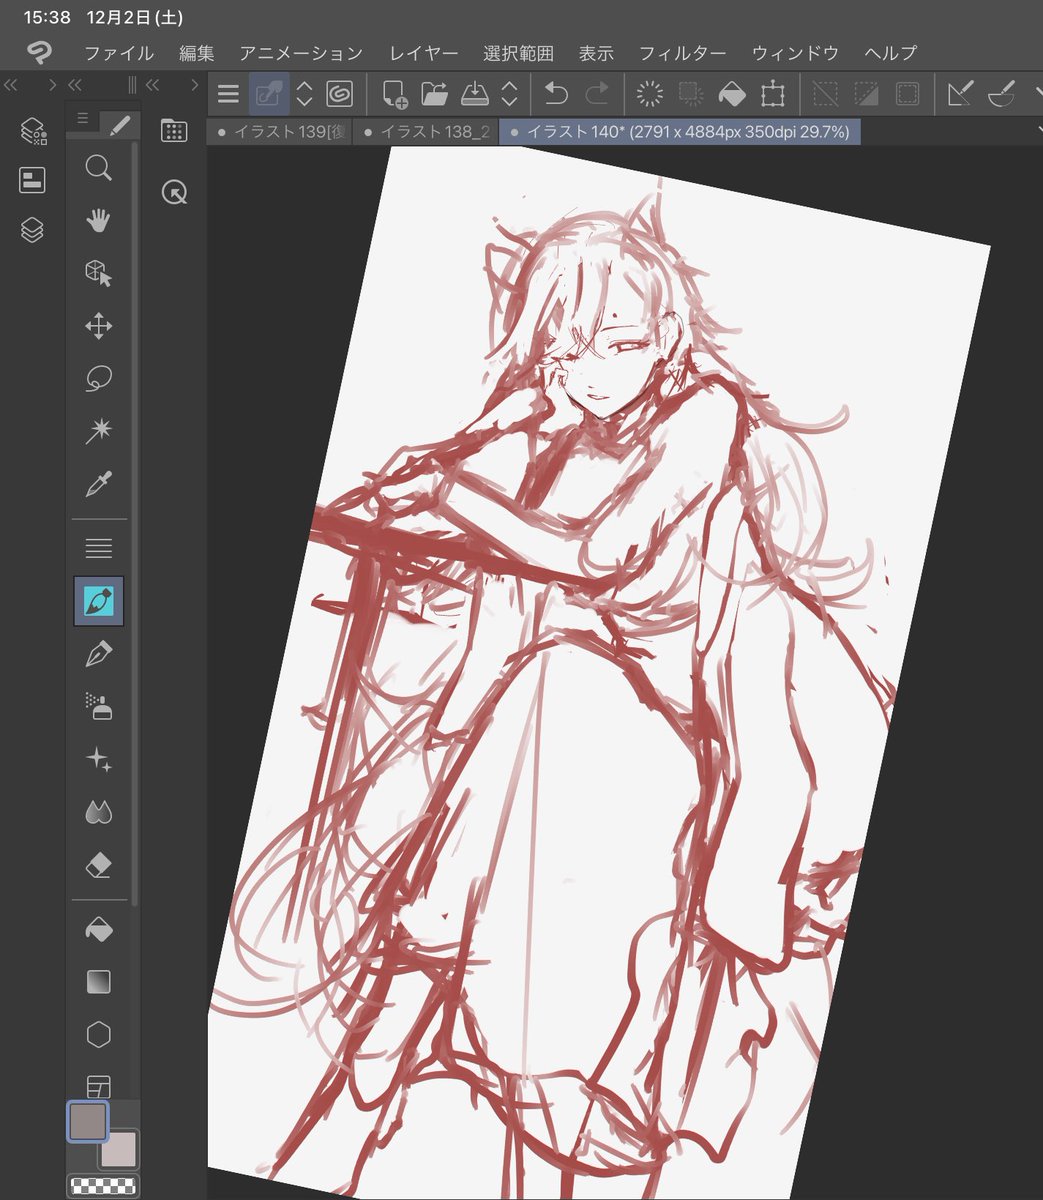This screenshot has width=1043, height=1200.
Task: Open the フィルター menu
Action: (x=682, y=53)
